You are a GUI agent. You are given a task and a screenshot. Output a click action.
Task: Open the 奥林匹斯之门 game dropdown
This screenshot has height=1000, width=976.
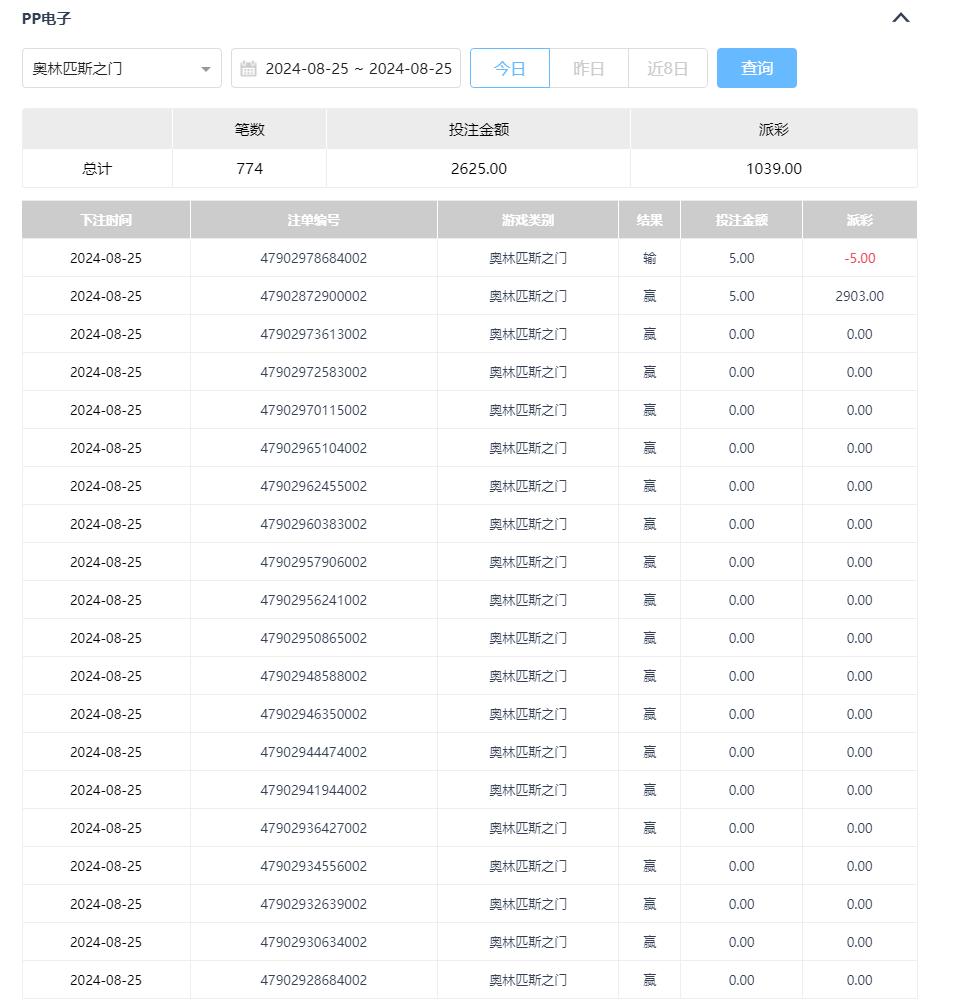(x=121, y=69)
